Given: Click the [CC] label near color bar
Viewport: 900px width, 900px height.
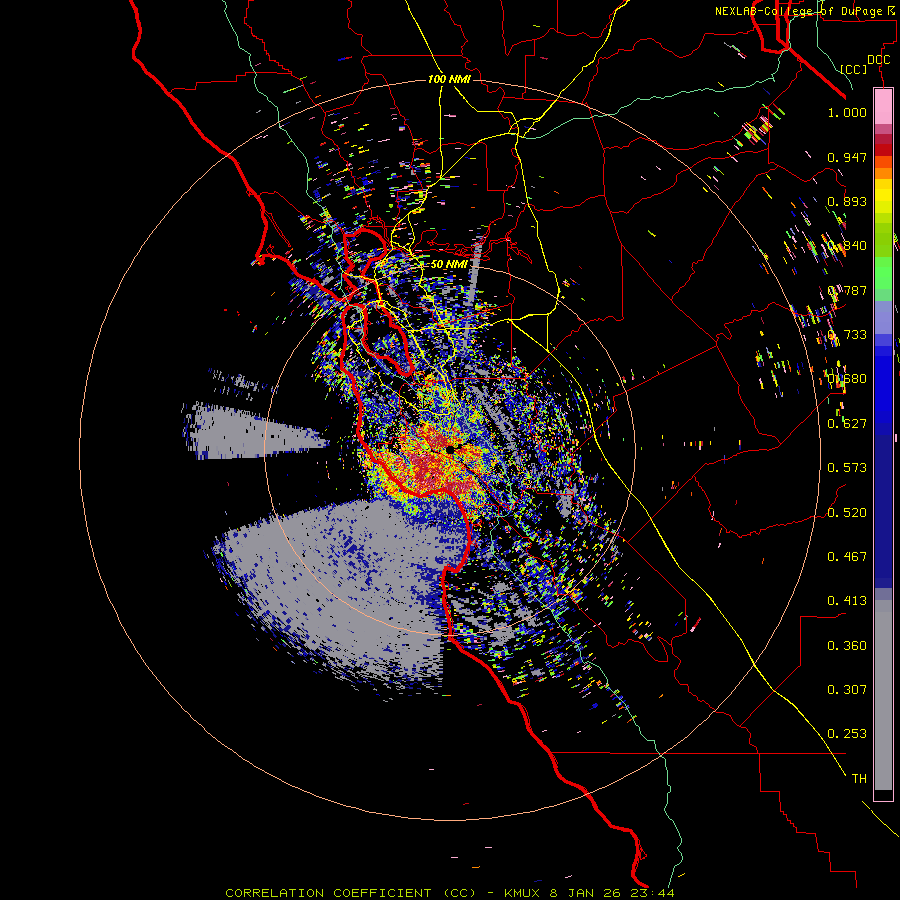Looking at the screenshot, I should click(854, 69).
